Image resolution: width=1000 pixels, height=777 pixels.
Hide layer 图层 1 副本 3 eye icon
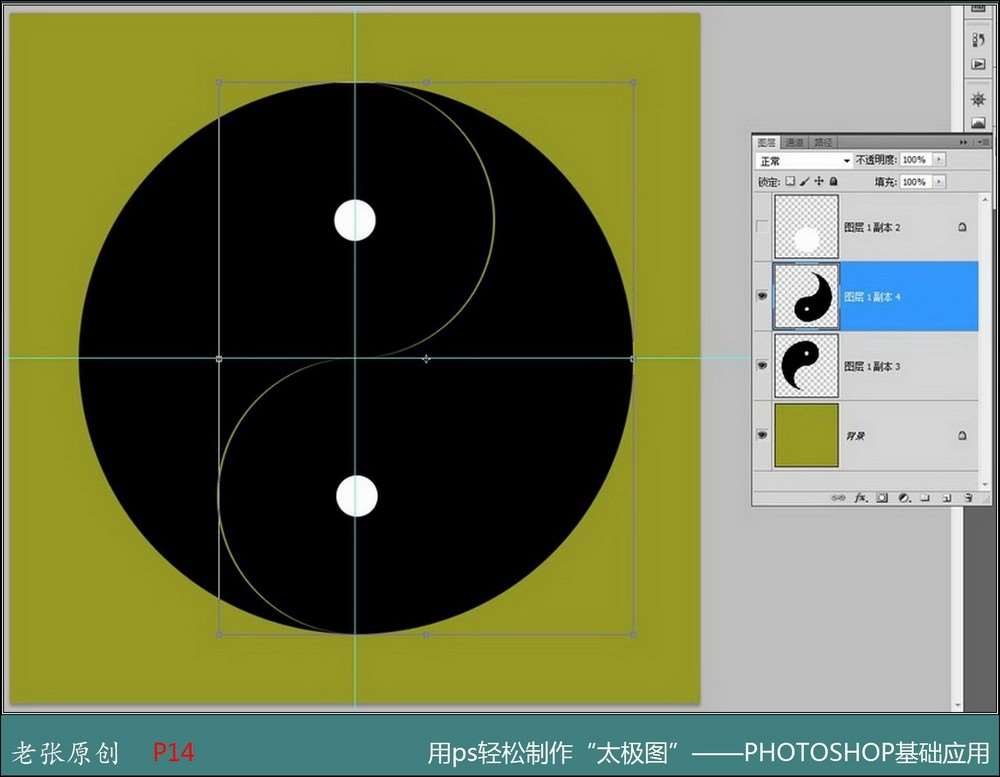point(763,366)
